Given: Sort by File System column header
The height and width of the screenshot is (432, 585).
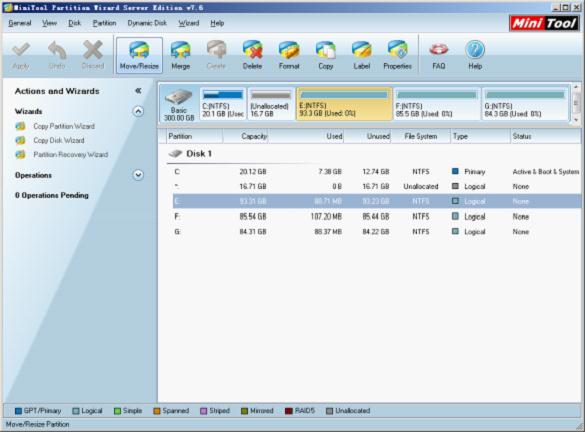Looking at the screenshot, I should (421, 136).
